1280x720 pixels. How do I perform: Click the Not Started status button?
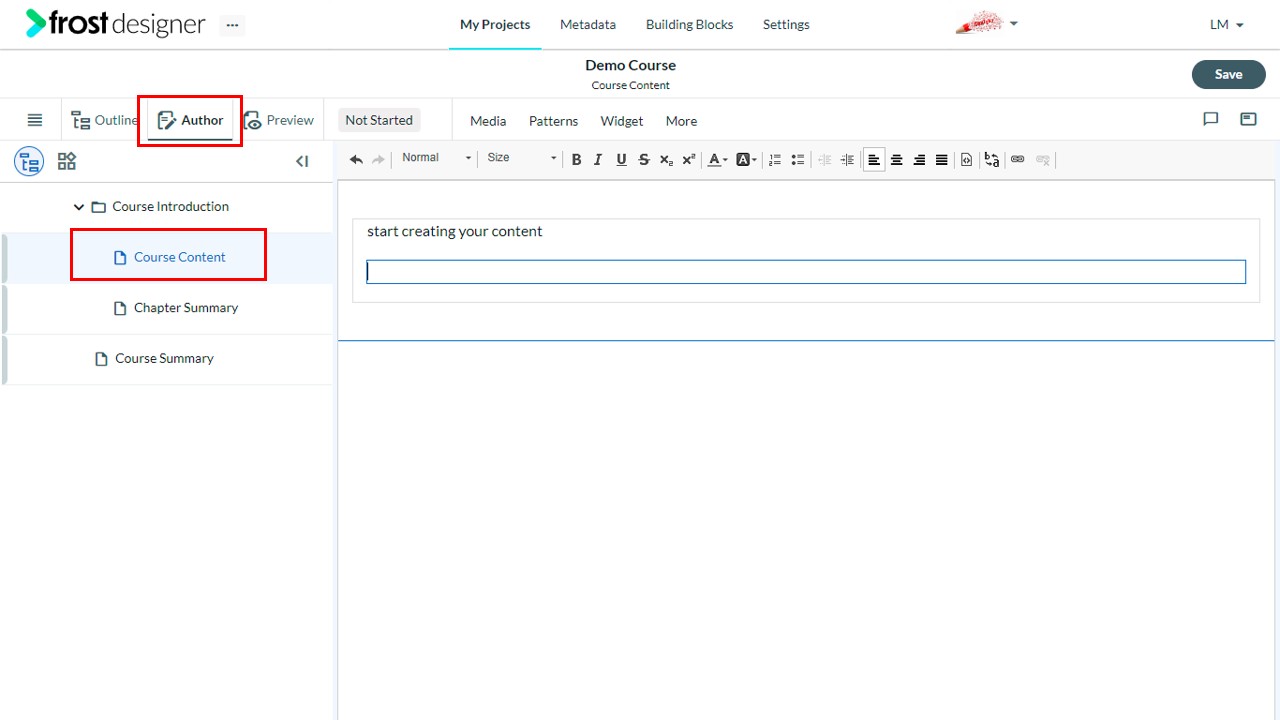point(379,120)
